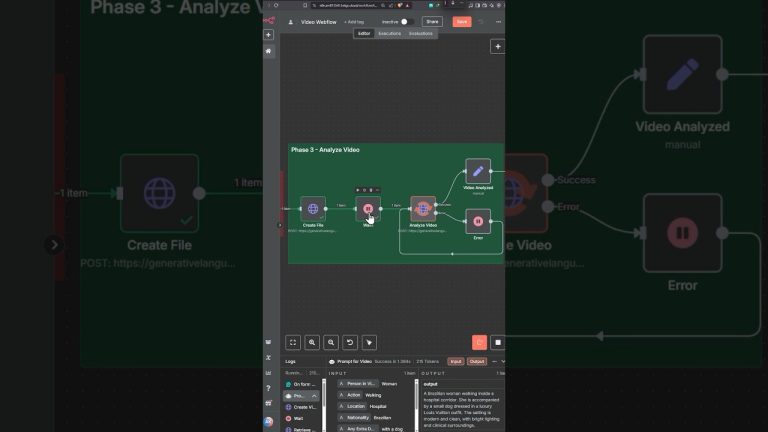Click the Person in Vi... input field label
Viewport: 768px width, 432px height.
tap(358, 384)
